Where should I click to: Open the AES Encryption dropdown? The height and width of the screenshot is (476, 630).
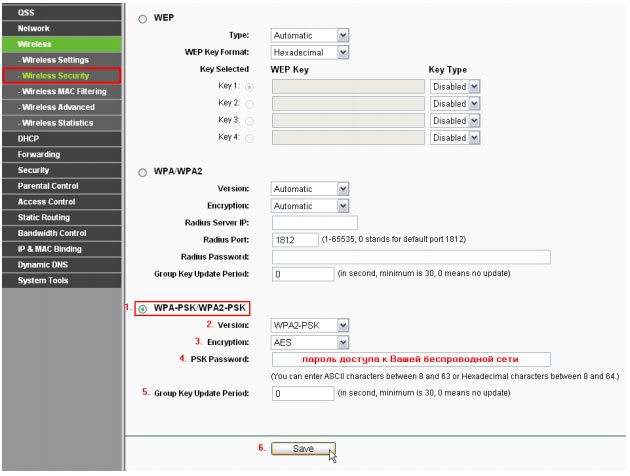[x=310, y=341]
